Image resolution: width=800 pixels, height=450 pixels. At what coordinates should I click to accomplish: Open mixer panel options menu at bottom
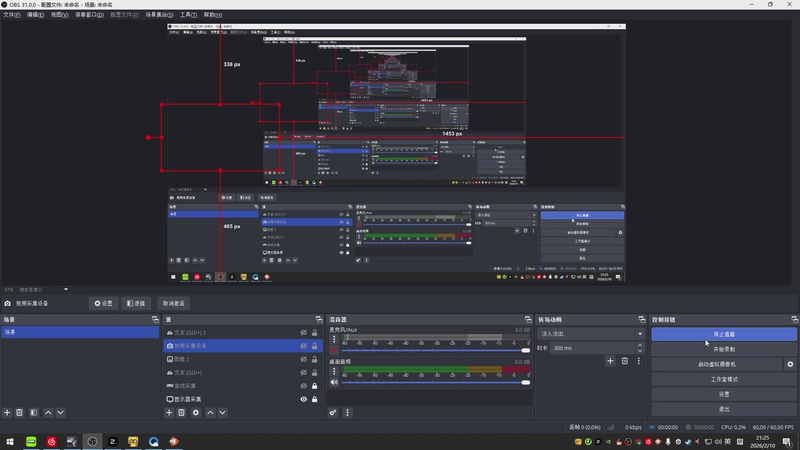(x=347, y=412)
